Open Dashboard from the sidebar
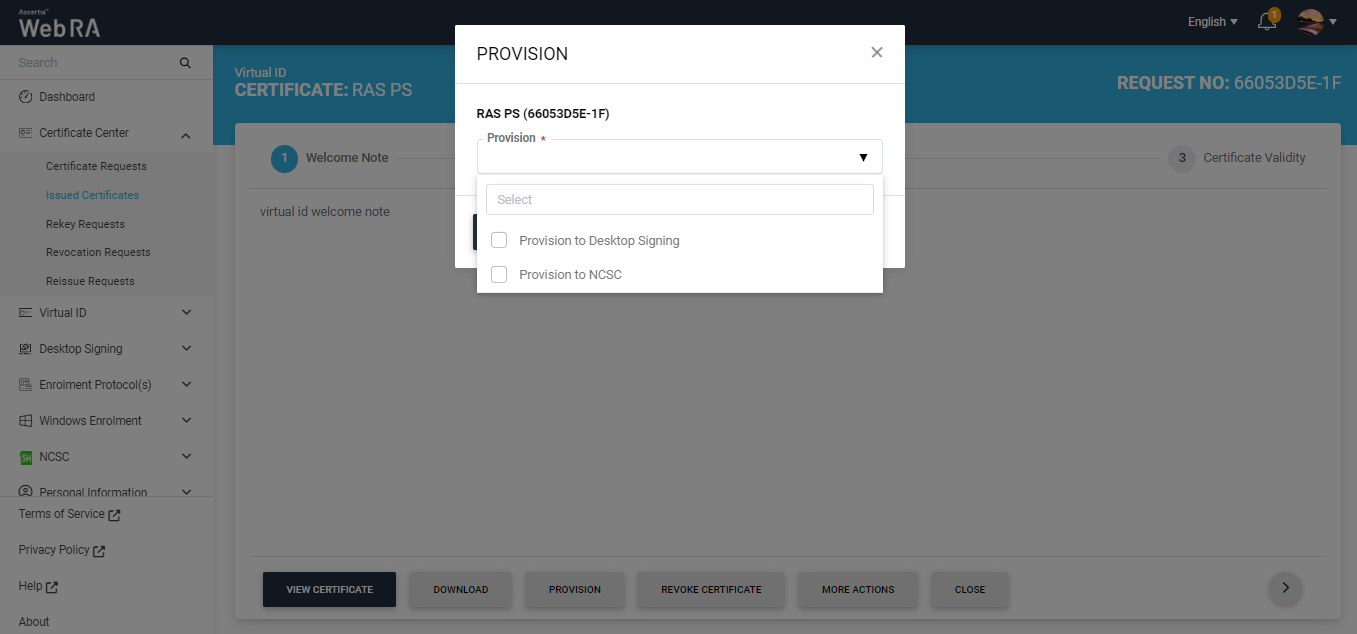This screenshot has width=1357, height=634. (67, 97)
